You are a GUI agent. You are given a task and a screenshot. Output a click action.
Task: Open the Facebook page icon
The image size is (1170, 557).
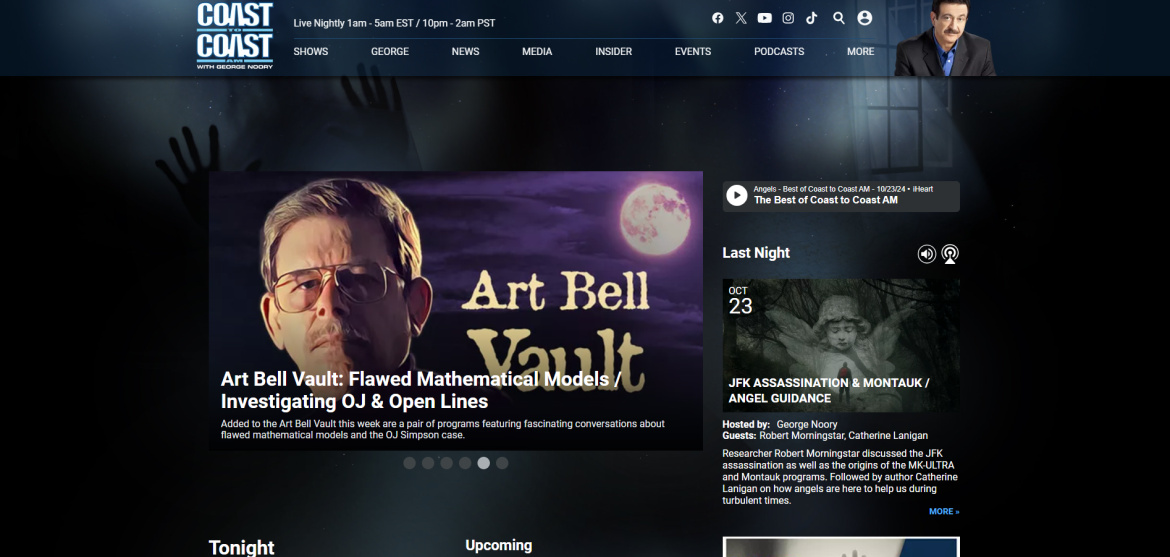click(717, 18)
